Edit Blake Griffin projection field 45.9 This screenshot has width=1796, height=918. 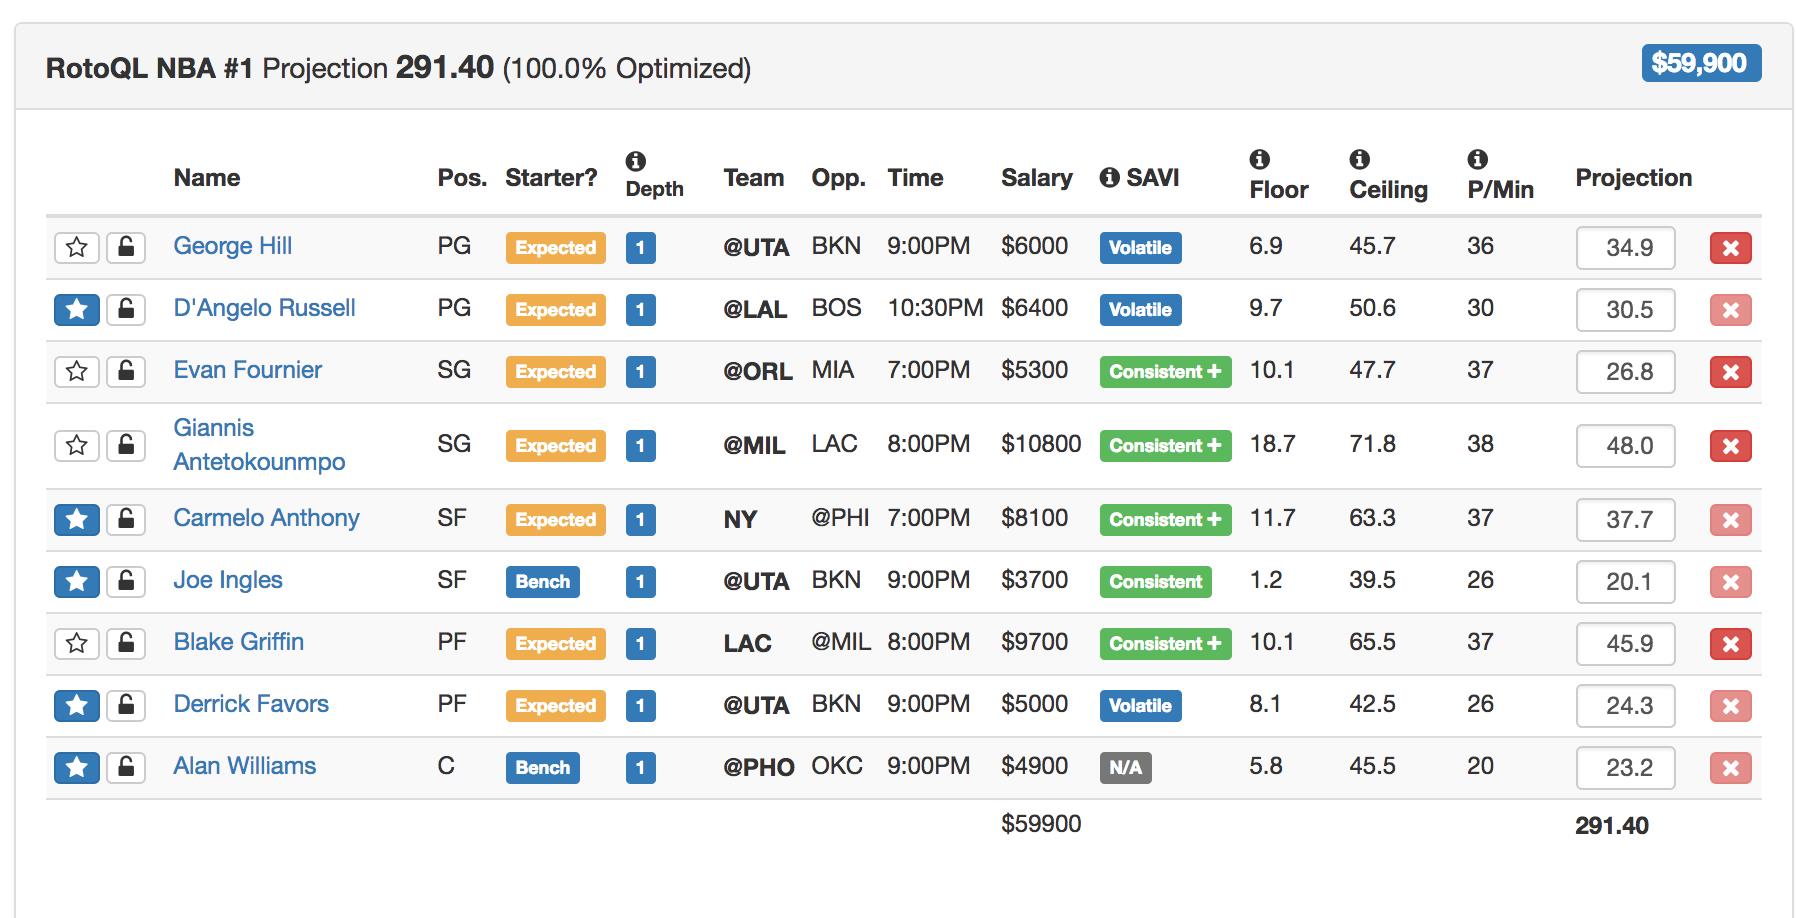(1626, 644)
